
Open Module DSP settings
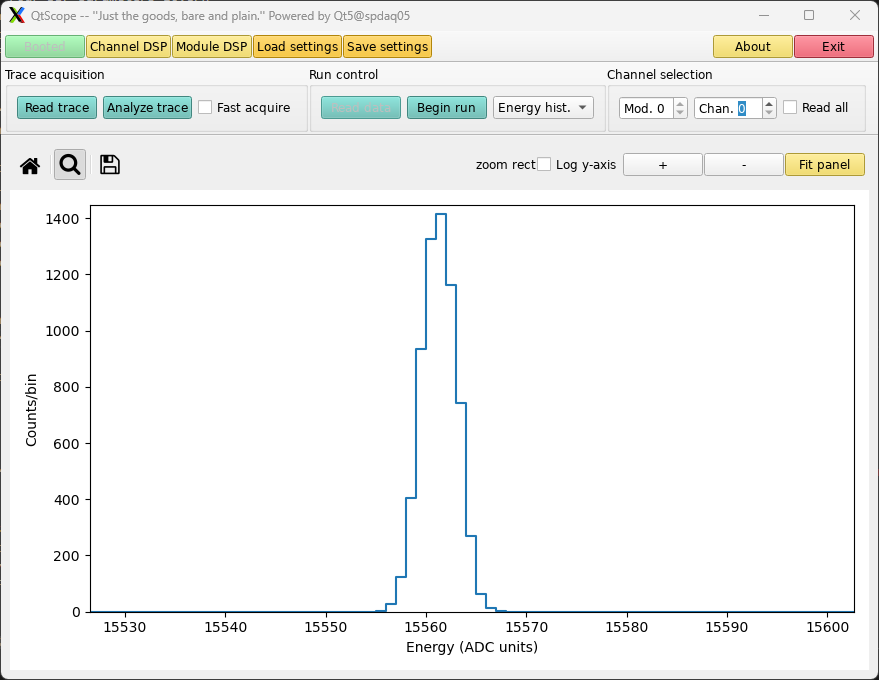pyautogui.click(x=212, y=47)
